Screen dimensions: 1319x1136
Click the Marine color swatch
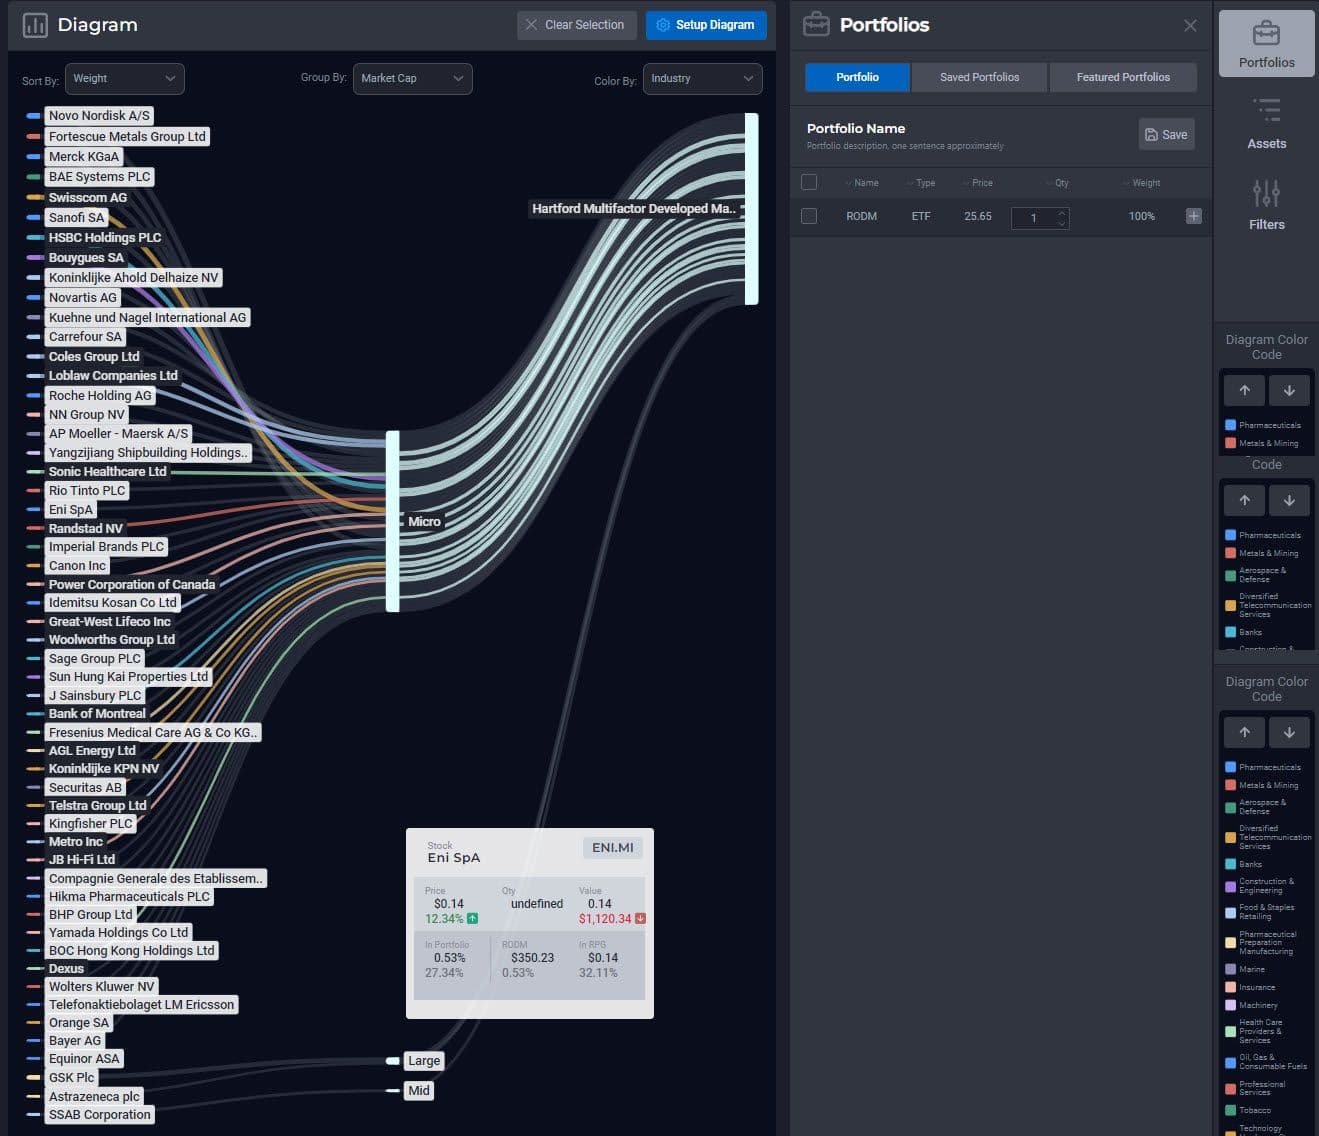click(1230, 969)
